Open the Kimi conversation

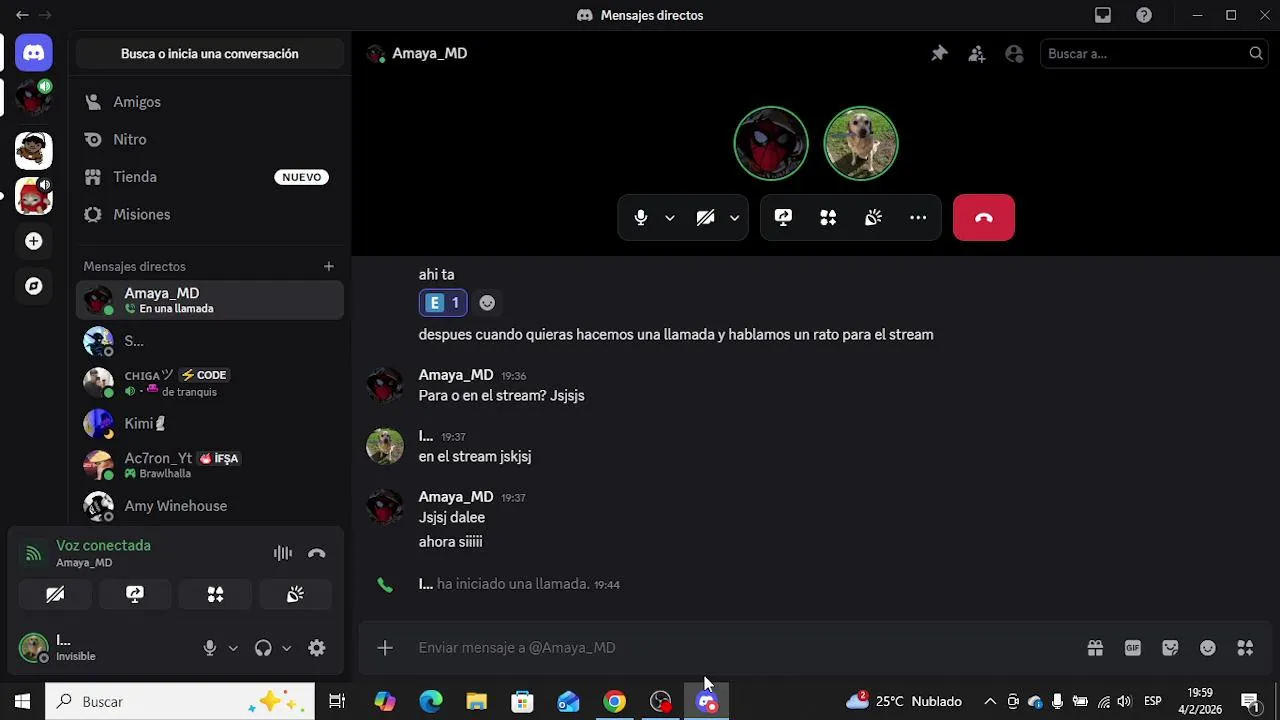(x=210, y=424)
